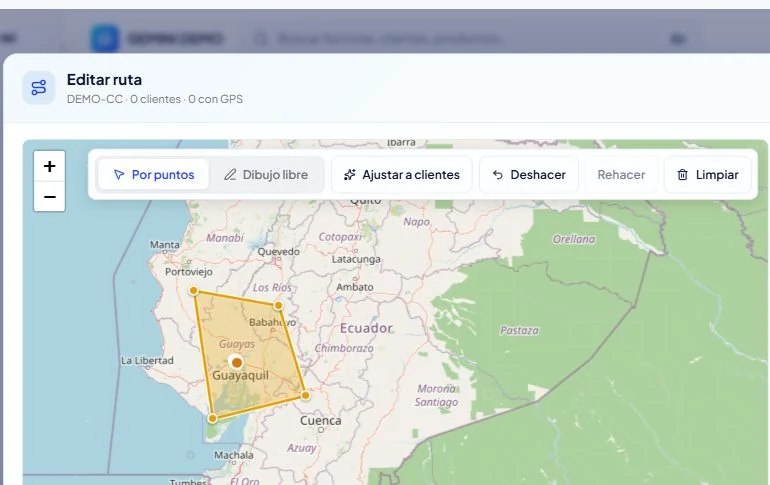Image resolution: width=770 pixels, height=485 pixels.
Task: Click the Pastaza region label
Action: pyautogui.click(x=519, y=330)
